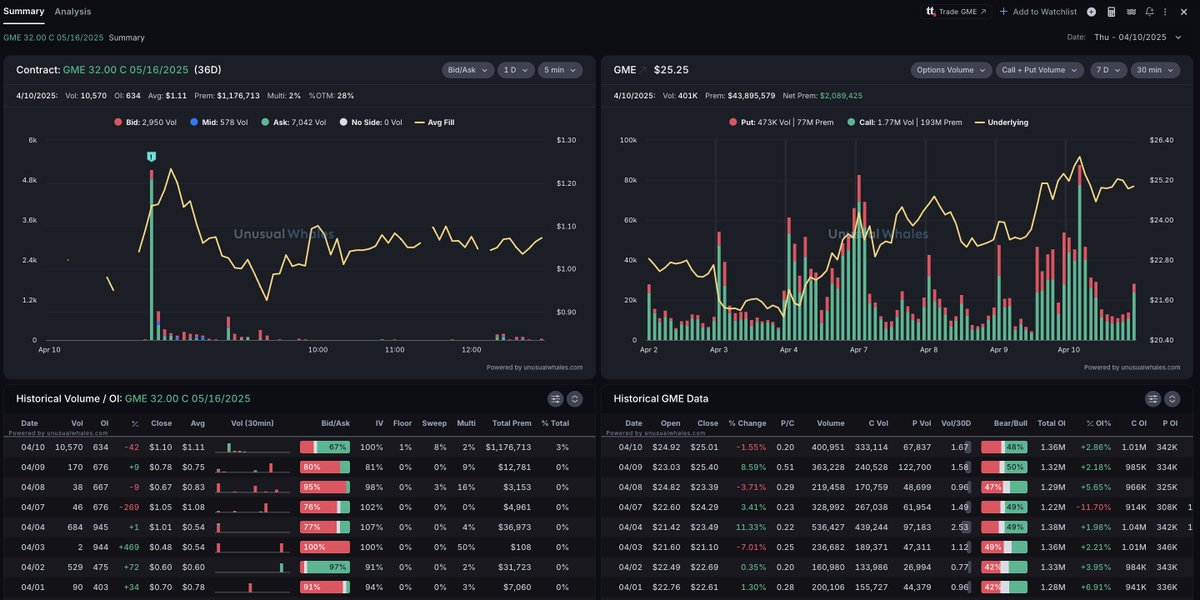The width and height of the screenshot is (1200, 600).
Task: Click Add to Watchlist
Action: [x=1038, y=12]
